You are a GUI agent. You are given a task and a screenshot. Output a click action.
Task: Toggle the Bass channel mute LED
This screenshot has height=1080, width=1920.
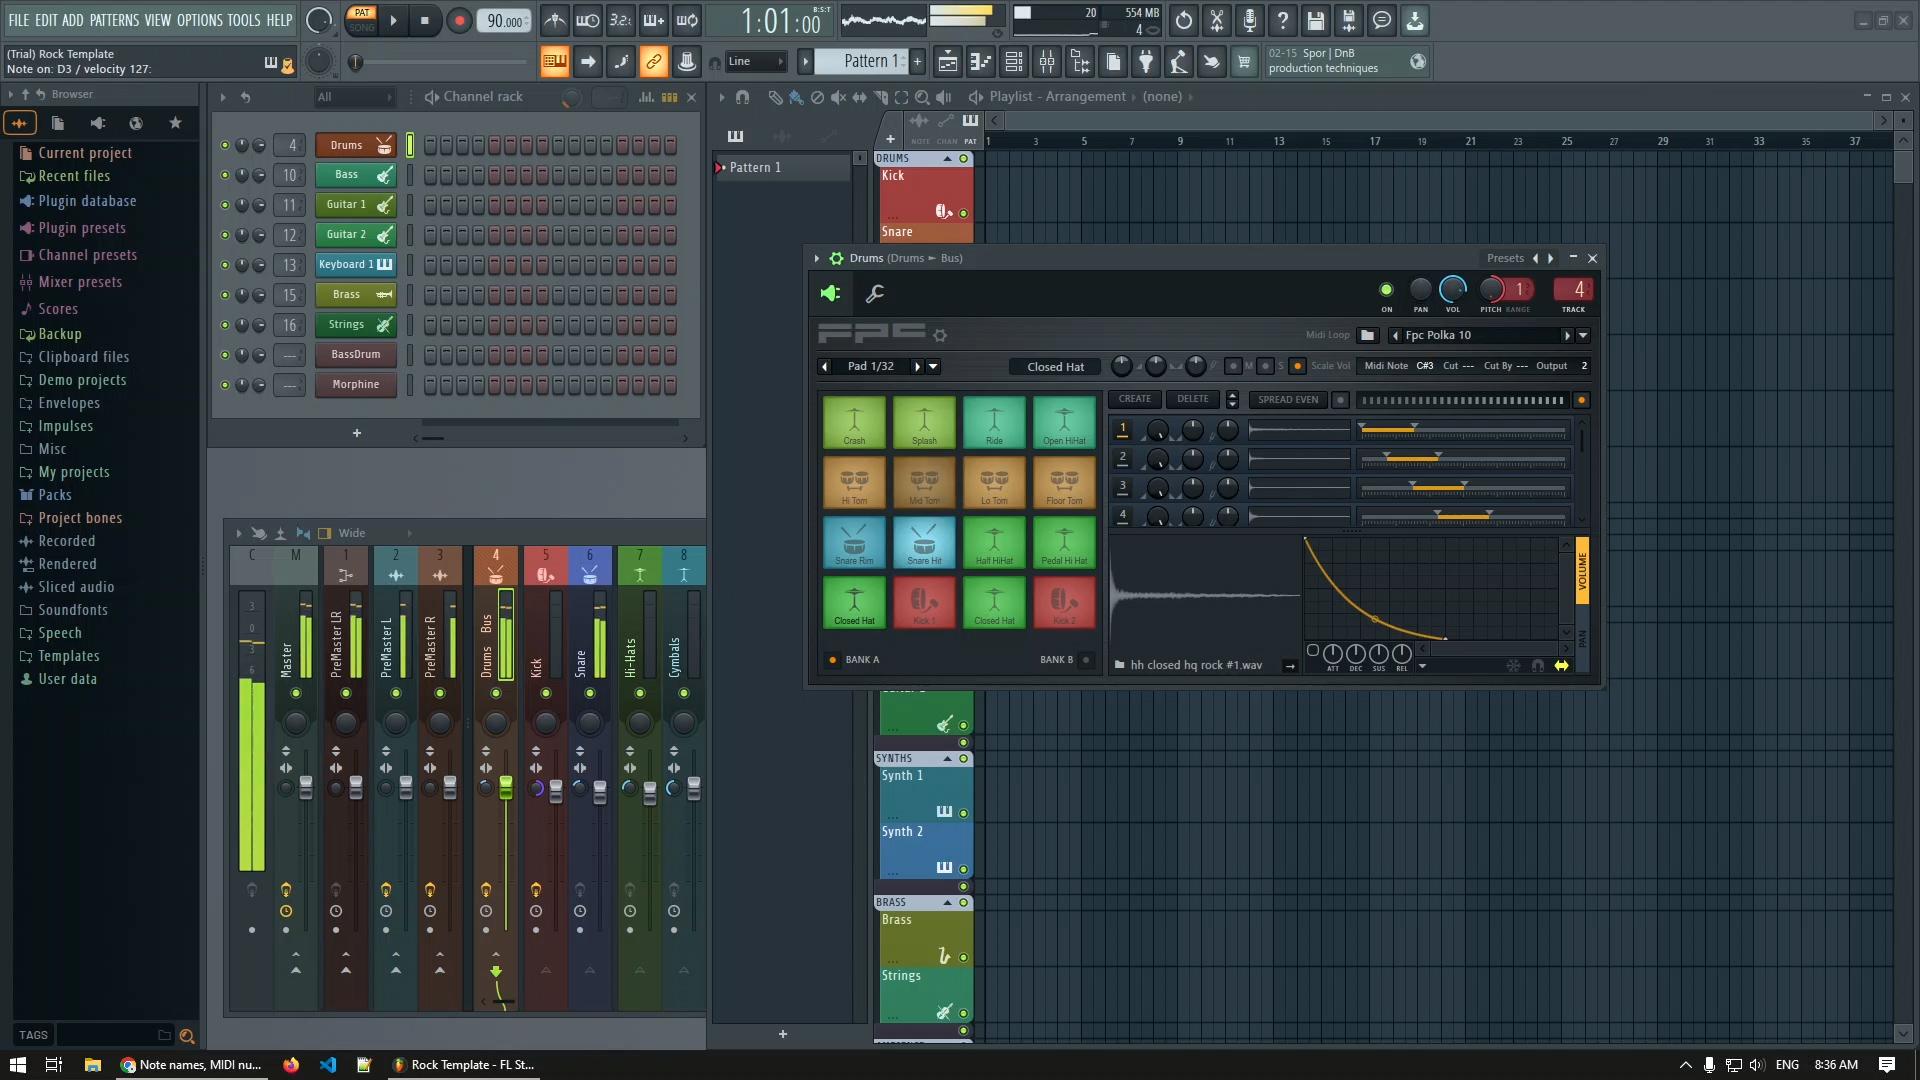coord(225,175)
